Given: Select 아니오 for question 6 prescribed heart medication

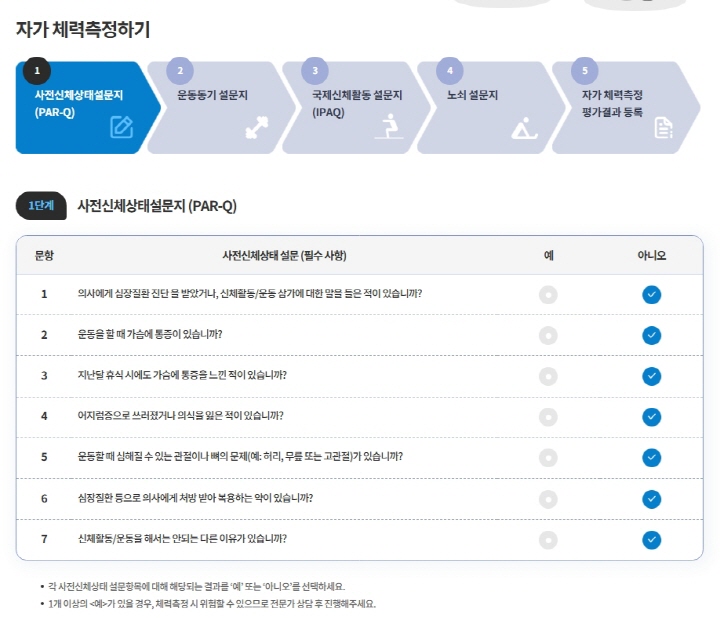Looking at the screenshot, I should pos(652,499).
